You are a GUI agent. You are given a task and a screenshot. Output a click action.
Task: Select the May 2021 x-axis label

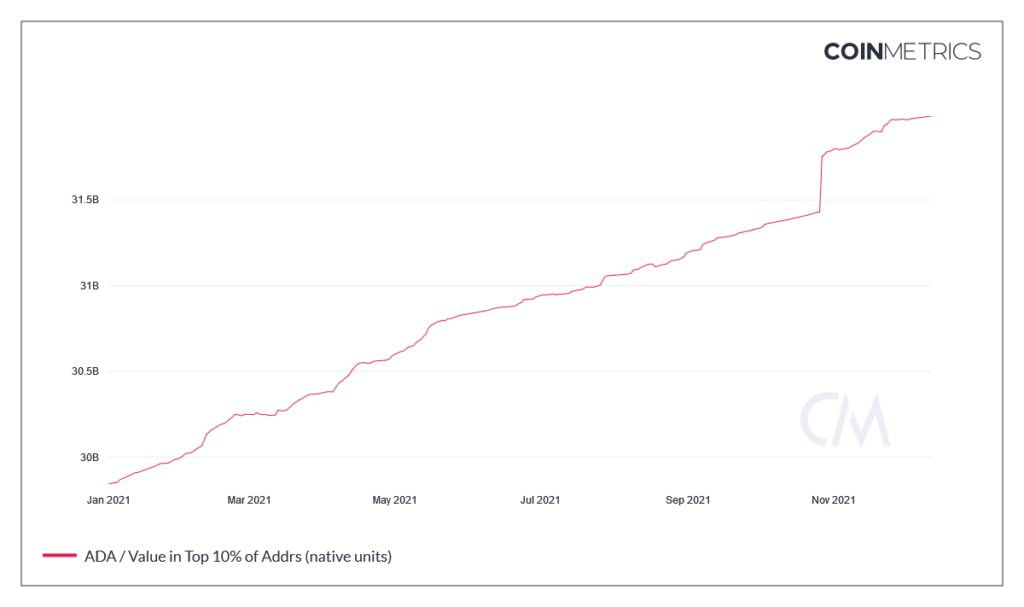pyautogui.click(x=394, y=499)
